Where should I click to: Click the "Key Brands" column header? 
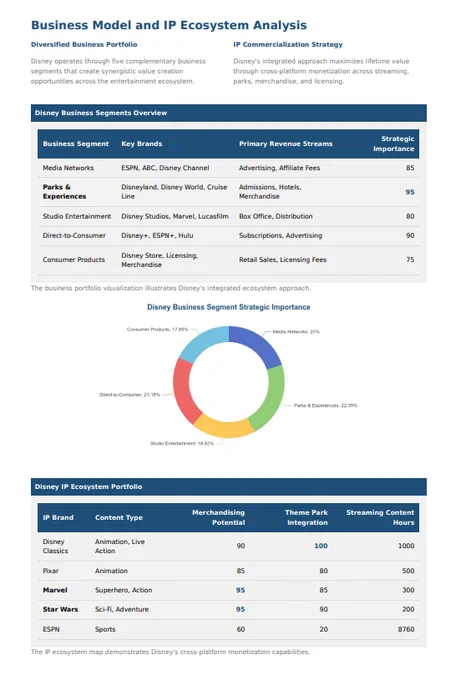[141, 144]
